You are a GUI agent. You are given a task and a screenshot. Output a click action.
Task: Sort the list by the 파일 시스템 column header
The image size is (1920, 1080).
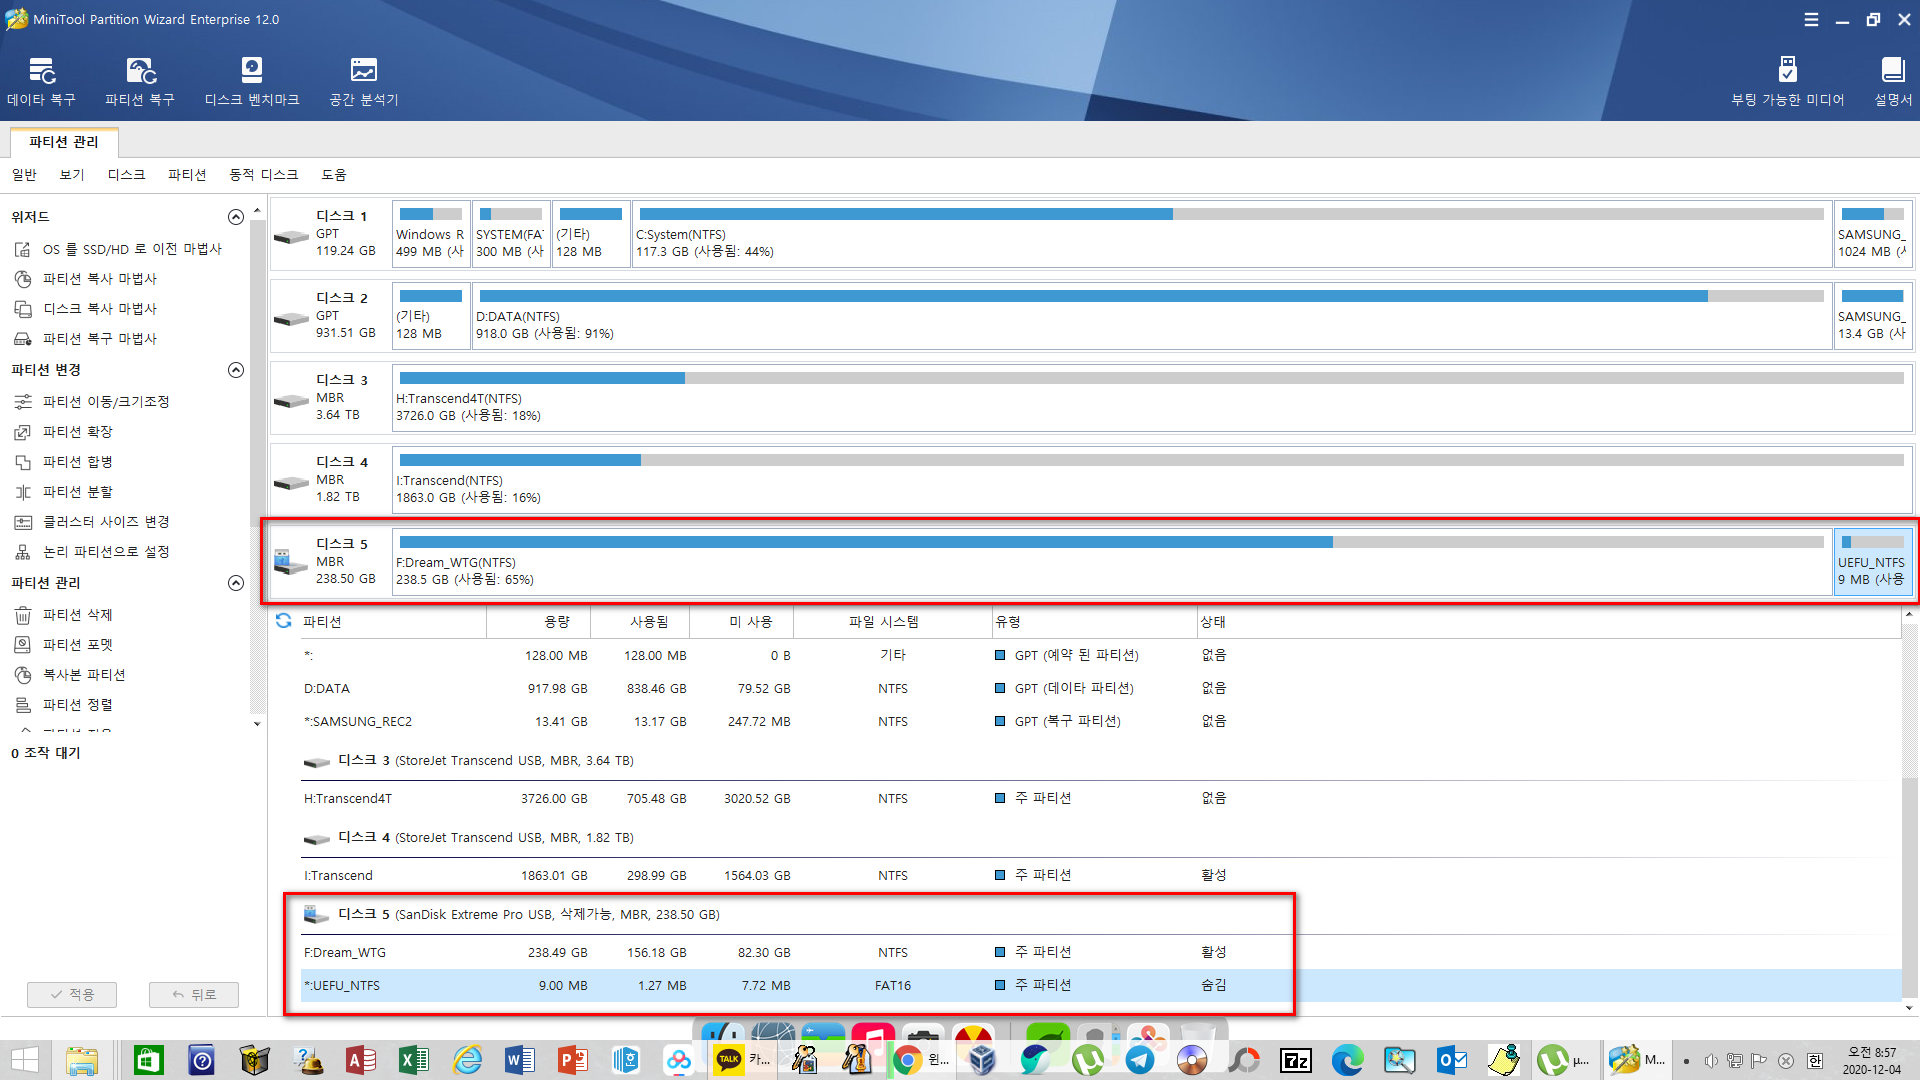(892, 622)
